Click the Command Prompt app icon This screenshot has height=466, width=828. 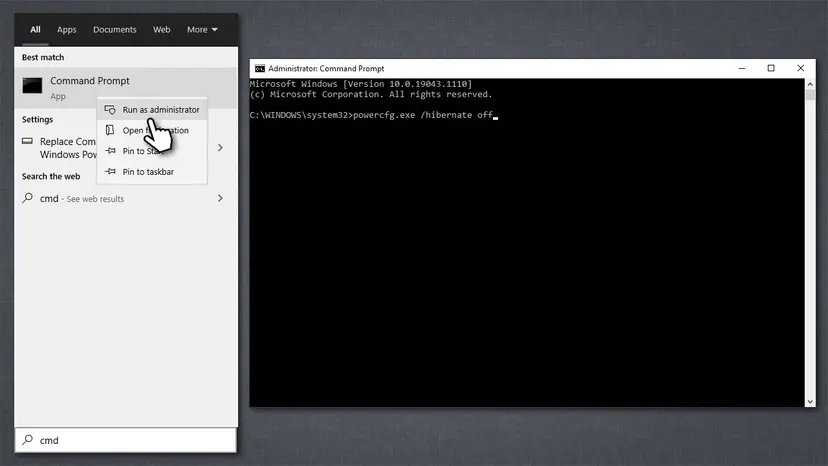[x=32, y=86]
